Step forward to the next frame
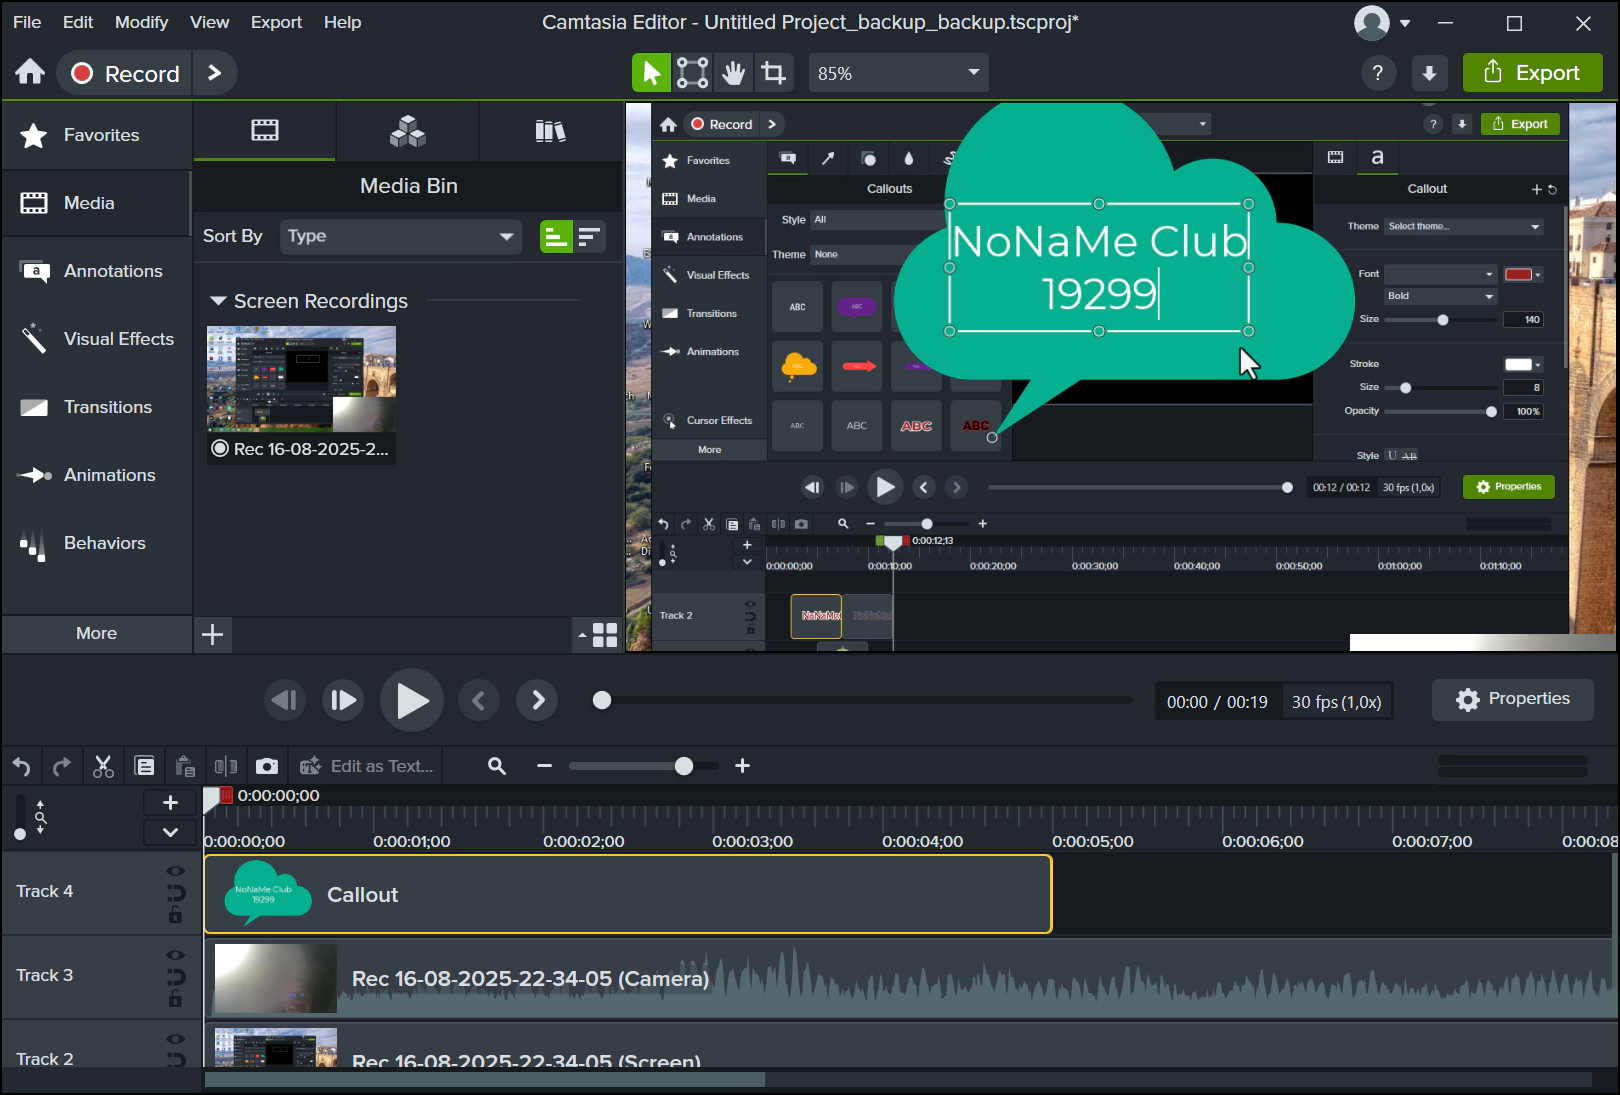Image resolution: width=1620 pixels, height=1095 pixels. point(342,700)
